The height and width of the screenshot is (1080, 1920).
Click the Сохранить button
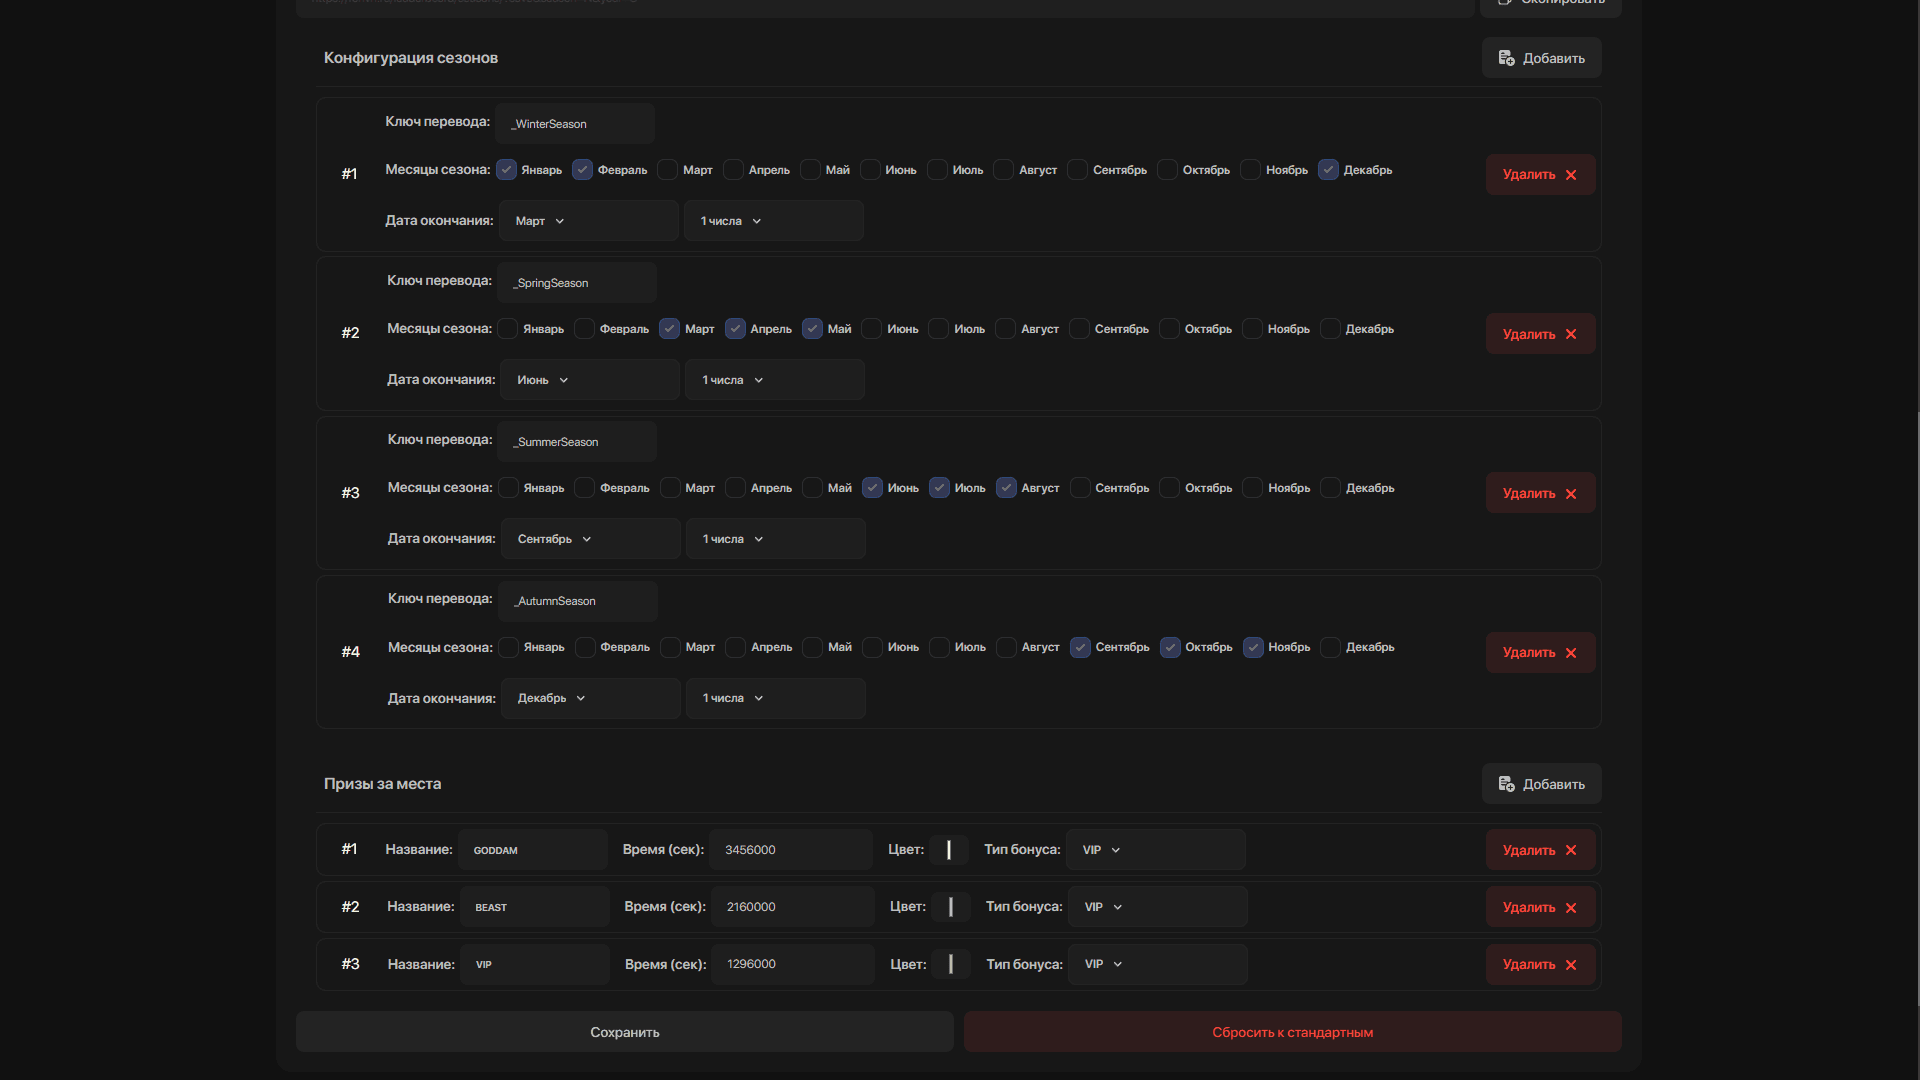click(x=625, y=1032)
